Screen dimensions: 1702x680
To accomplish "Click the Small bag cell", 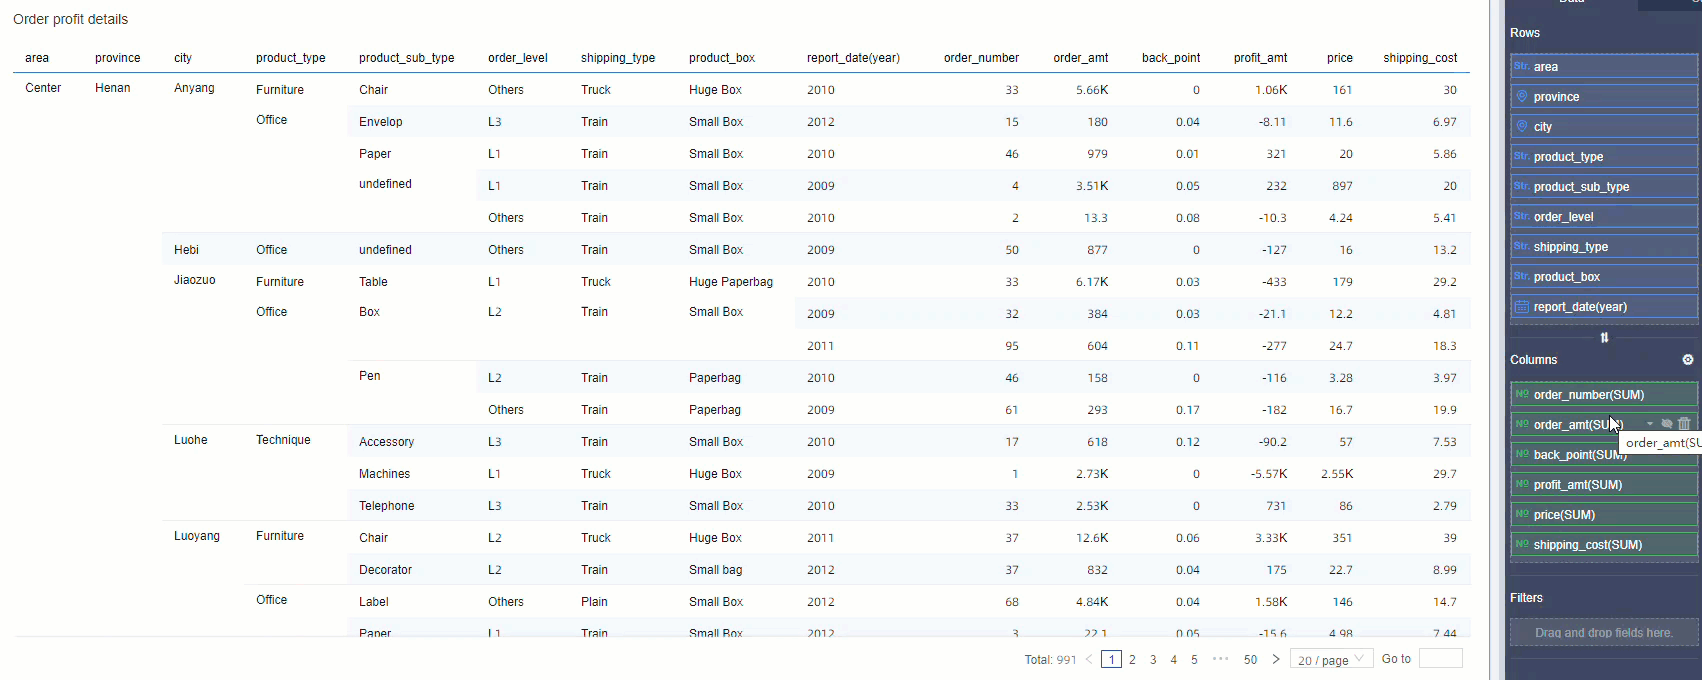I will (x=716, y=570).
